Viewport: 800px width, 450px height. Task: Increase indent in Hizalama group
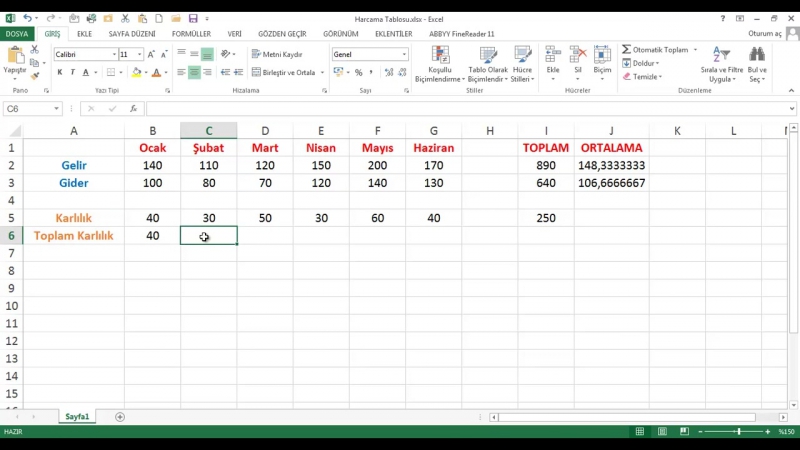pyautogui.click(x=238, y=72)
